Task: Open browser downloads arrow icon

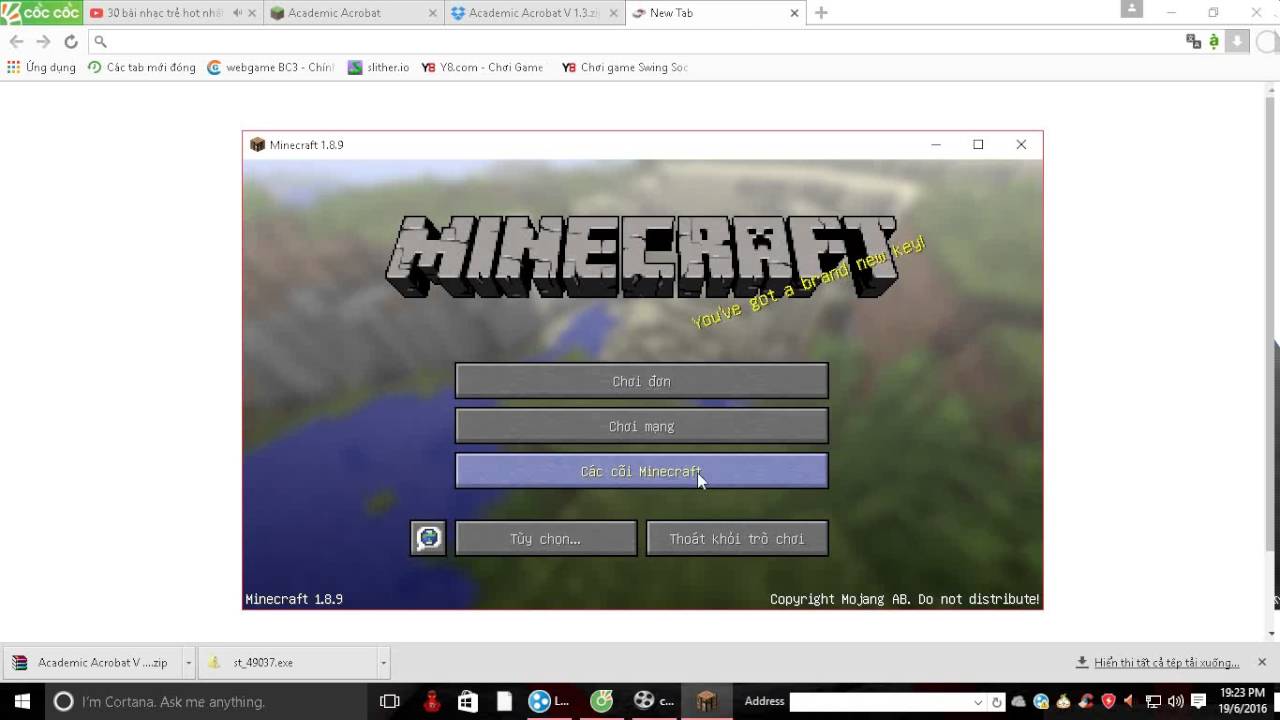Action: pos(1237,41)
